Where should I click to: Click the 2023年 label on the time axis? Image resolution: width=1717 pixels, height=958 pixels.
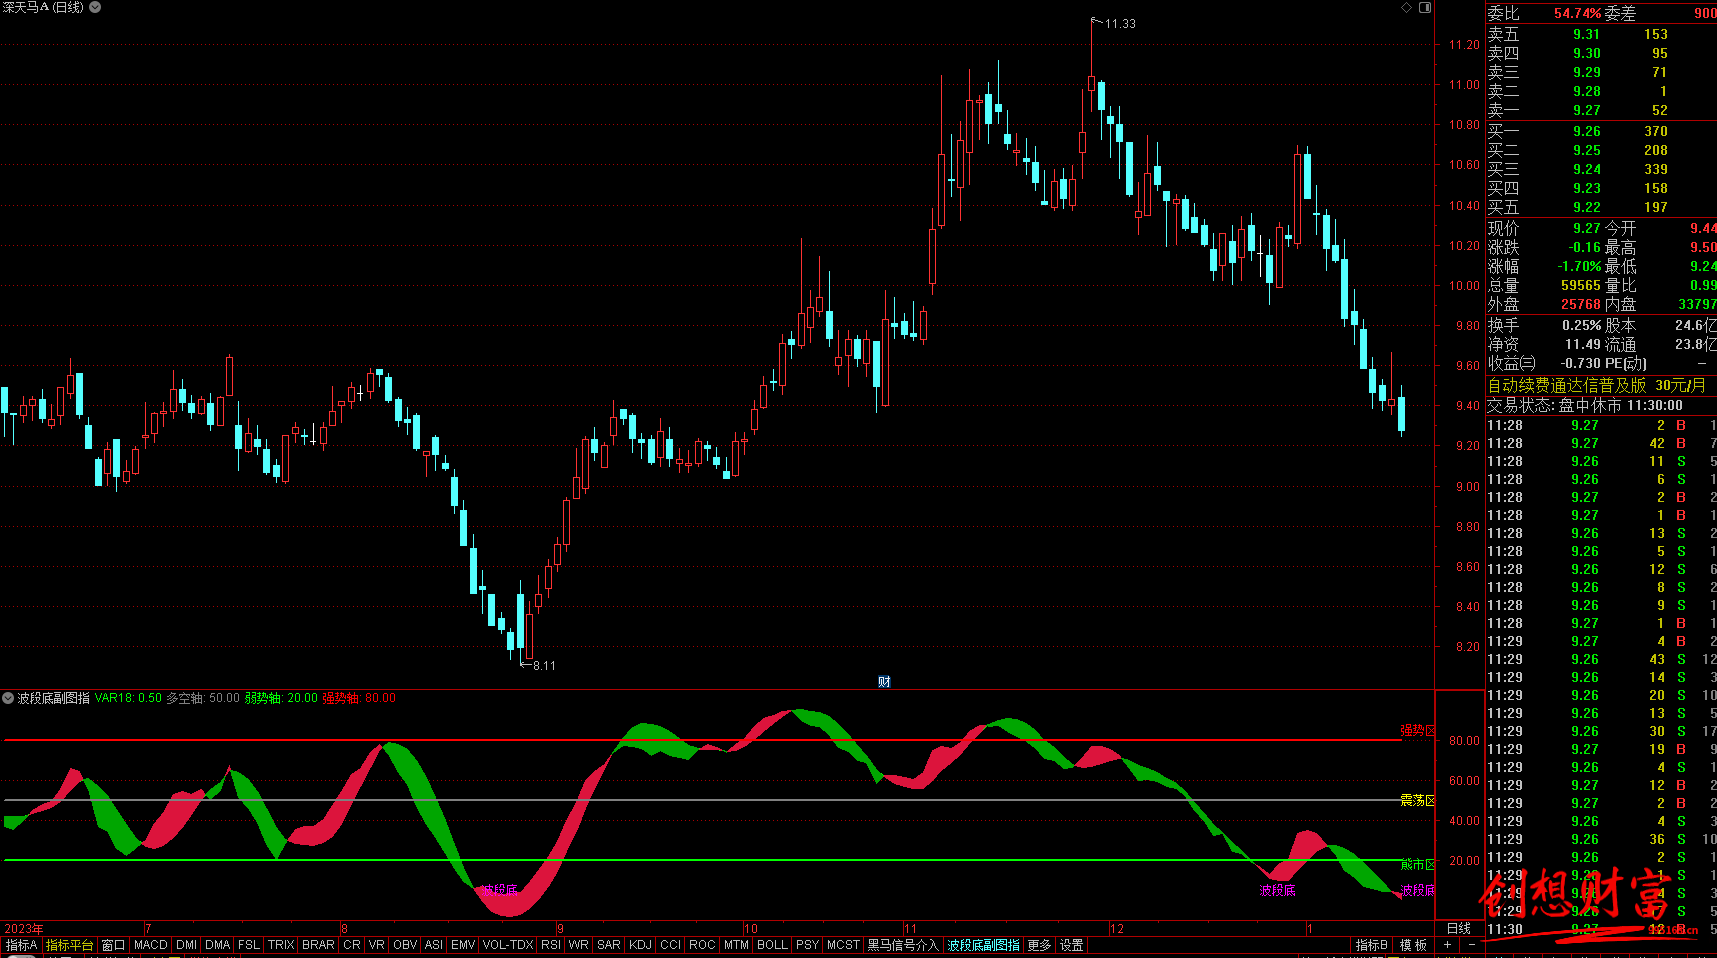point(24,929)
